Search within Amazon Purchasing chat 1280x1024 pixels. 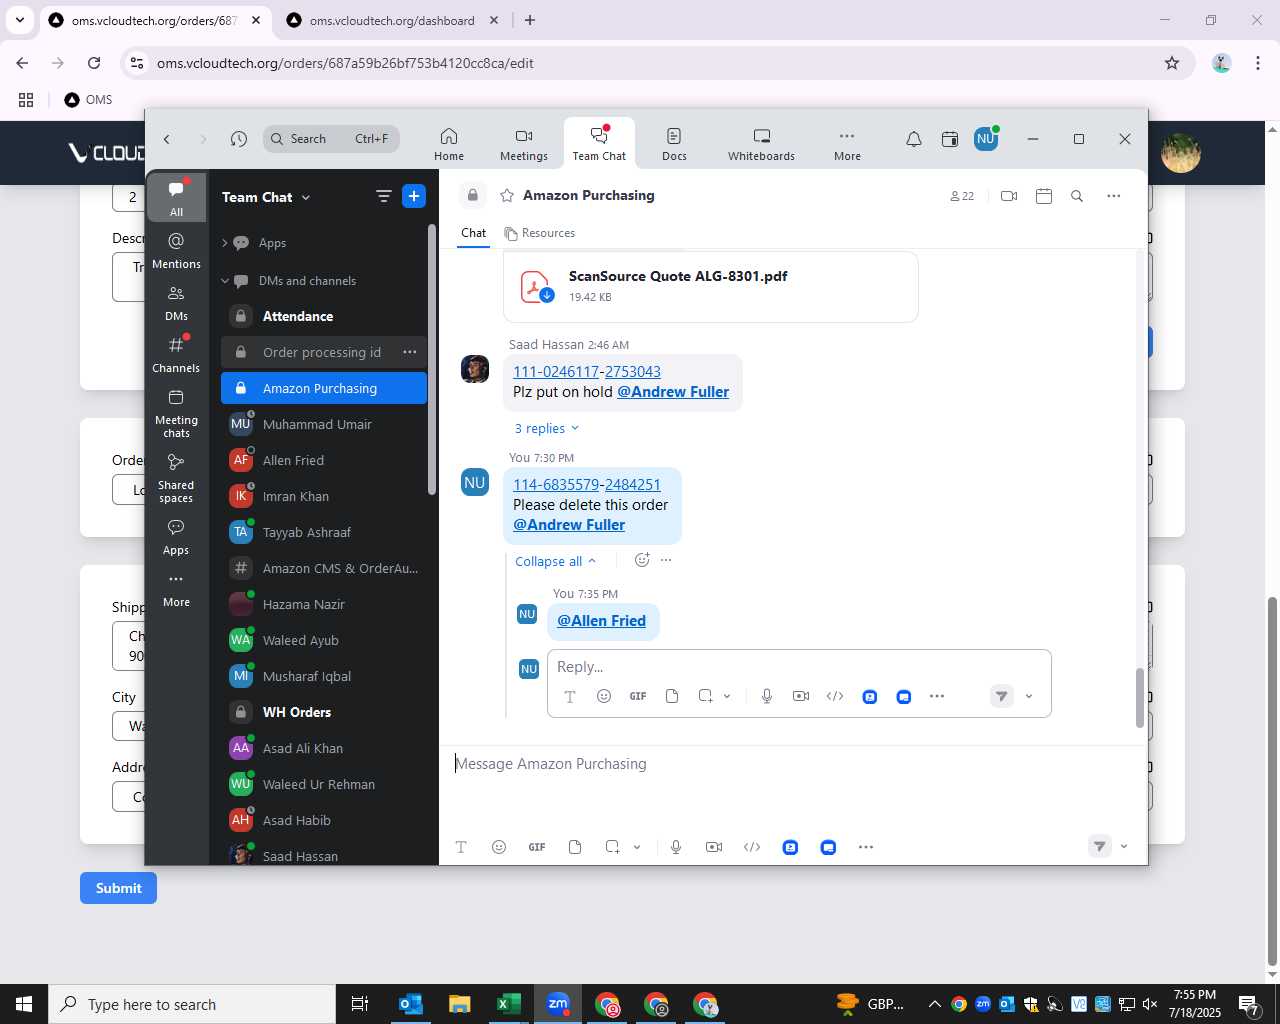[x=1077, y=196]
